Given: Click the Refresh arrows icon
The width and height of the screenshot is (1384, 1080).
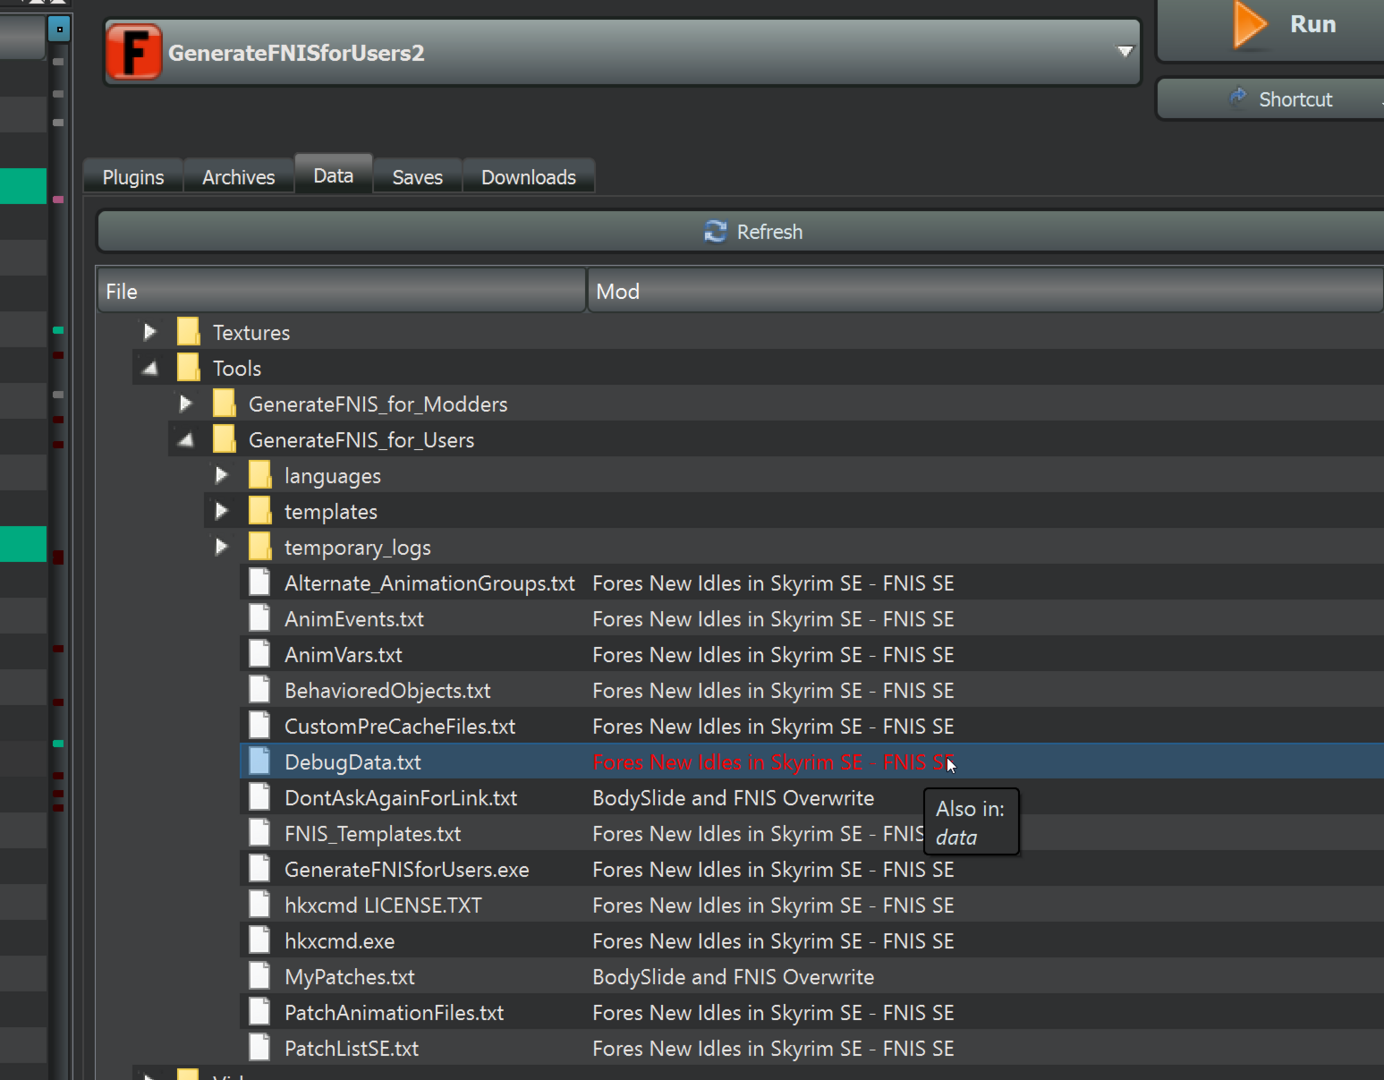Looking at the screenshot, I should coord(715,231).
